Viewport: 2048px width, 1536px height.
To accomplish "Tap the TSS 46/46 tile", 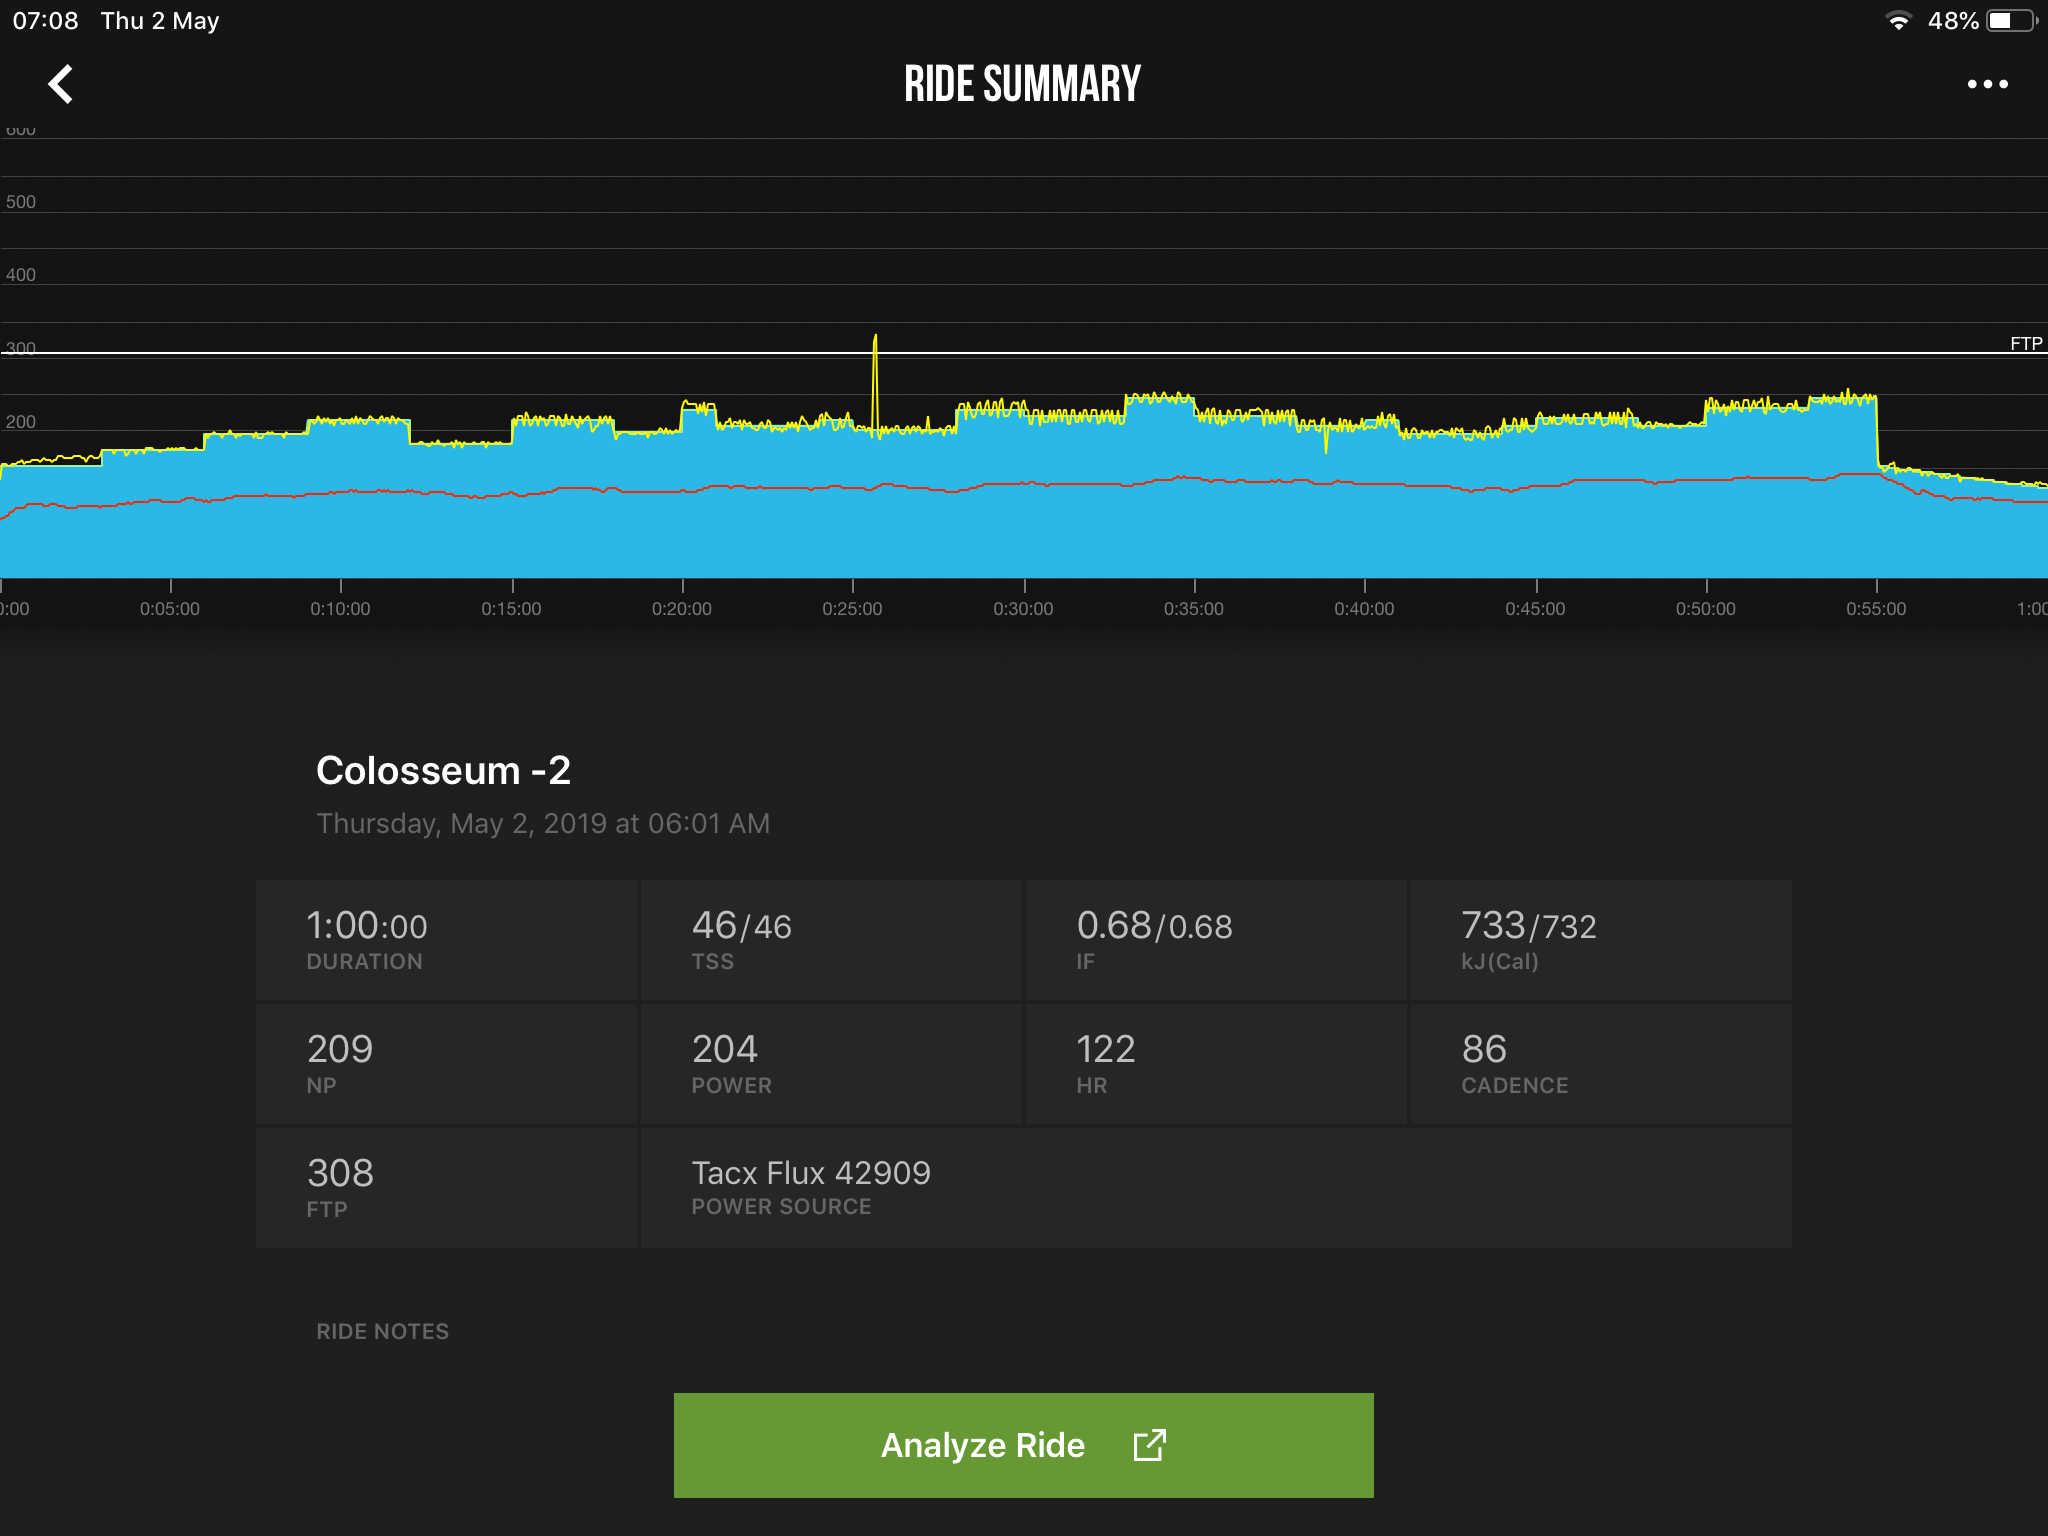I will [831, 940].
